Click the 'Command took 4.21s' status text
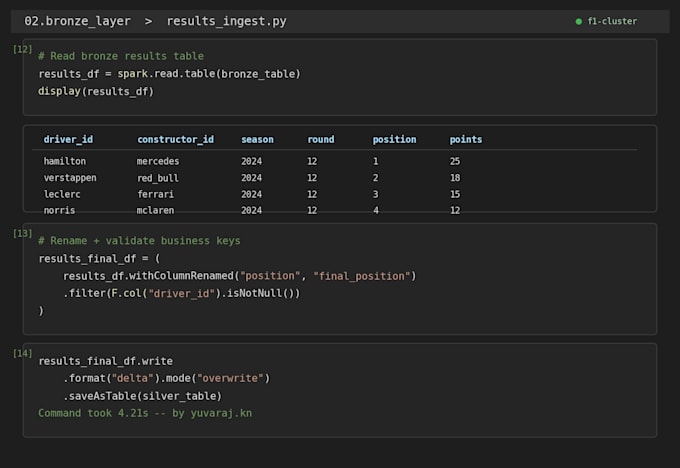Image resolution: width=680 pixels, height=468 pixels. click(x=145, y=413)
